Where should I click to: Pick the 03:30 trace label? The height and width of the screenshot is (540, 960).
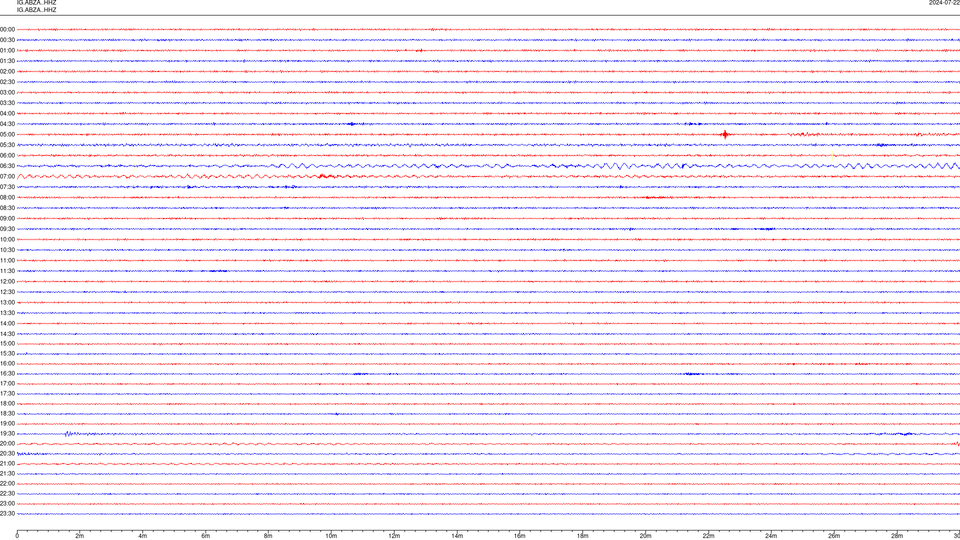(7, 103)
